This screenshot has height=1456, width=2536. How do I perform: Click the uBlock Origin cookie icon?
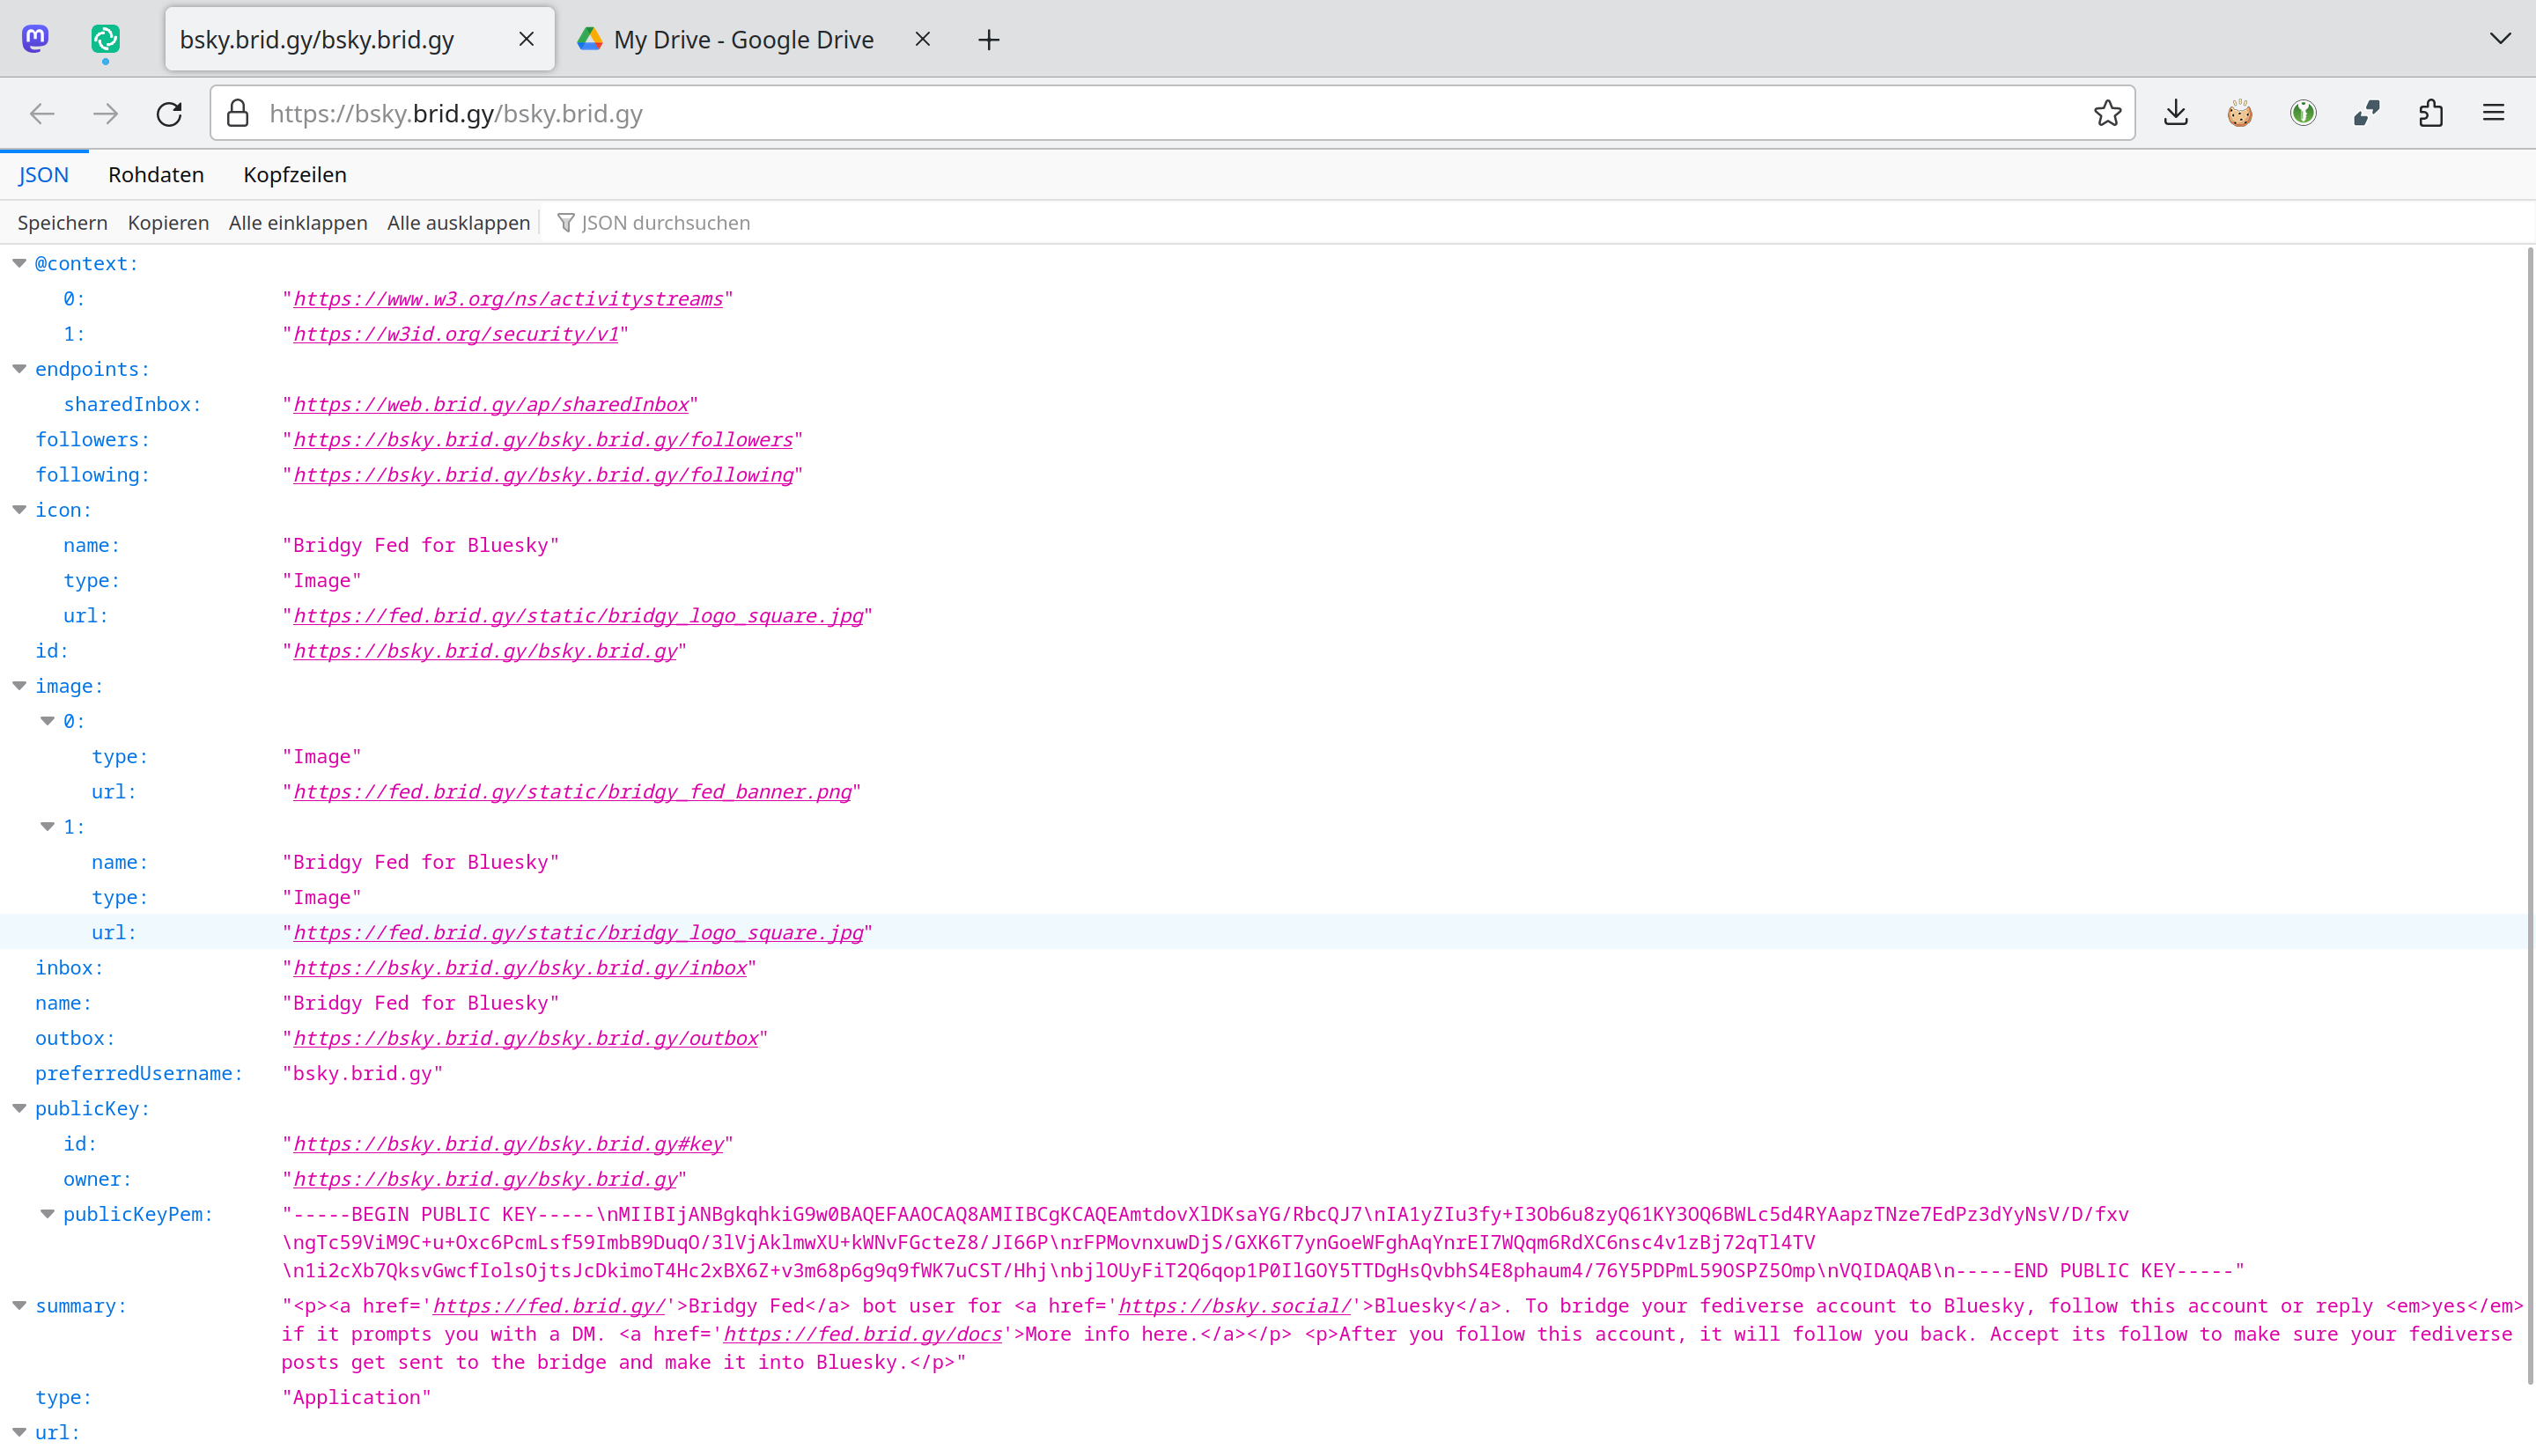2240,114
